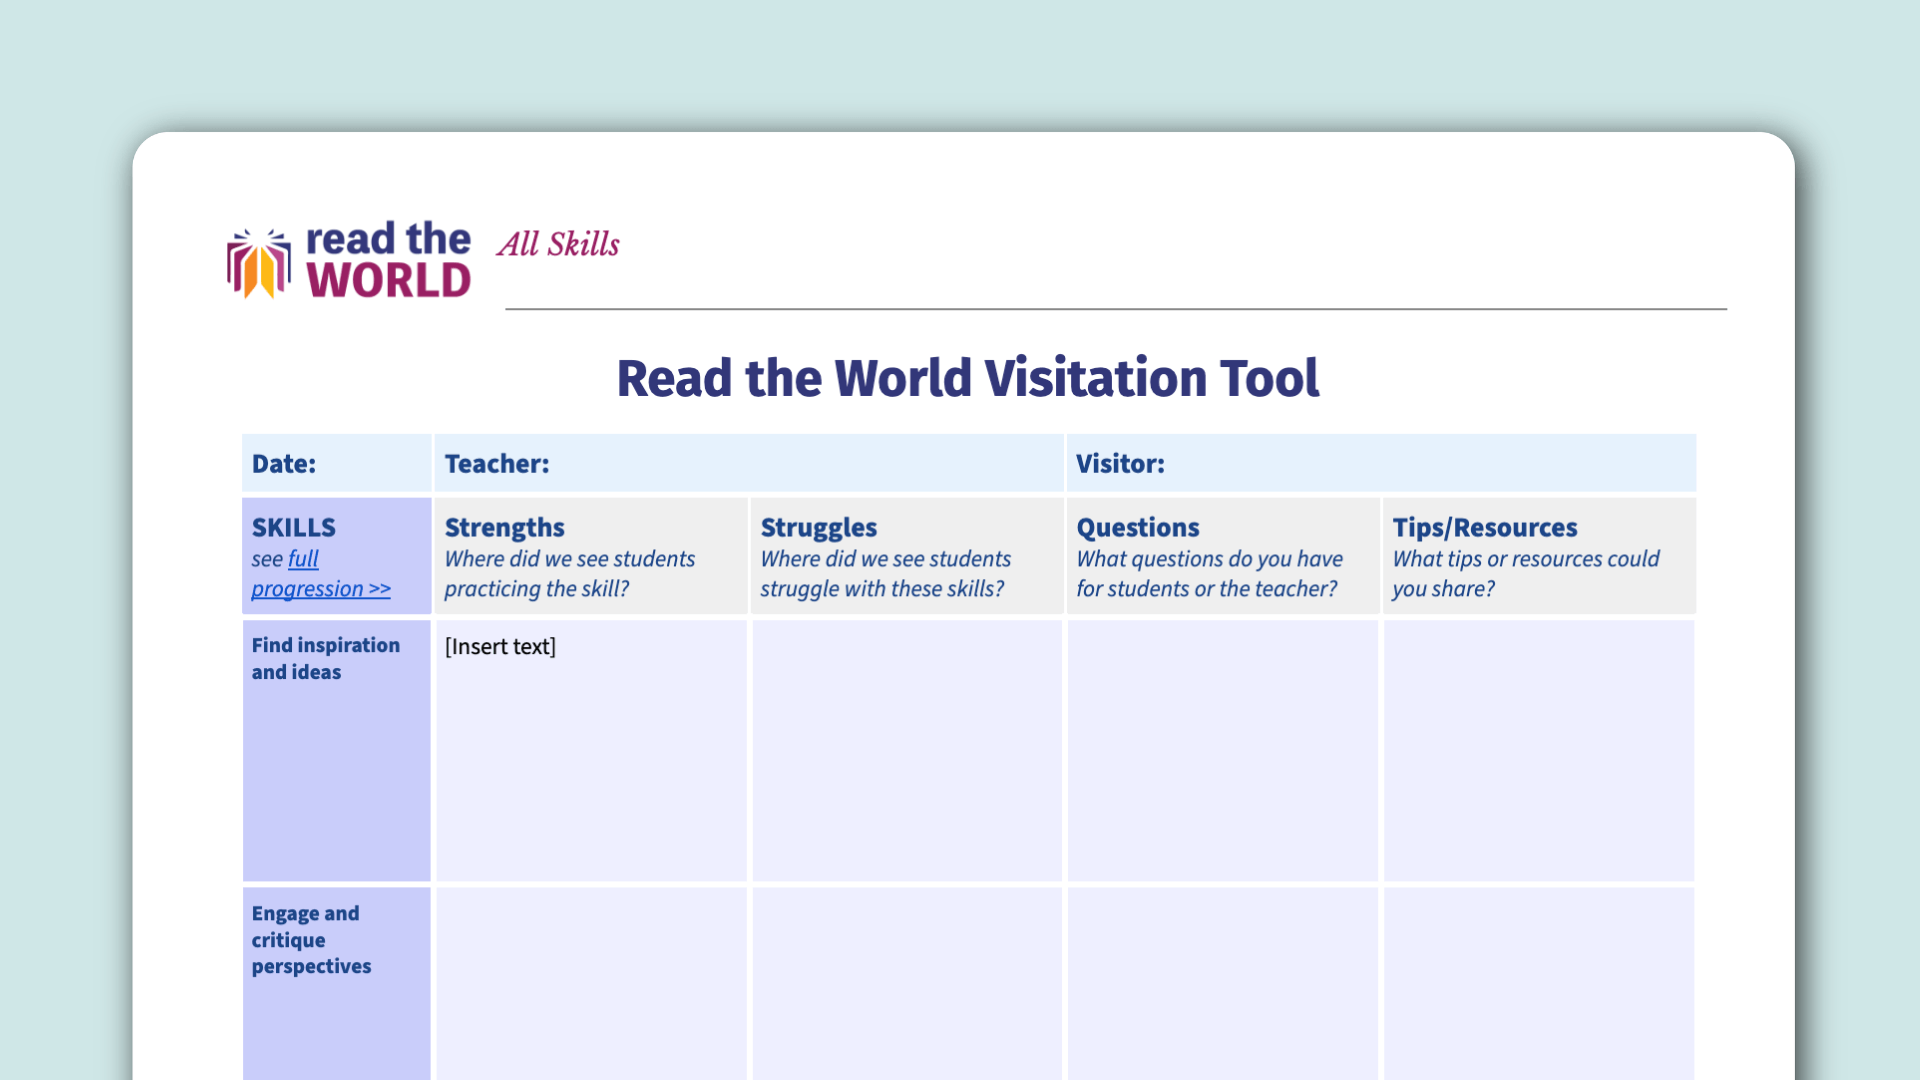Click the Read the World book logo icon
1920x1080 pixels.
pos(258,264)
